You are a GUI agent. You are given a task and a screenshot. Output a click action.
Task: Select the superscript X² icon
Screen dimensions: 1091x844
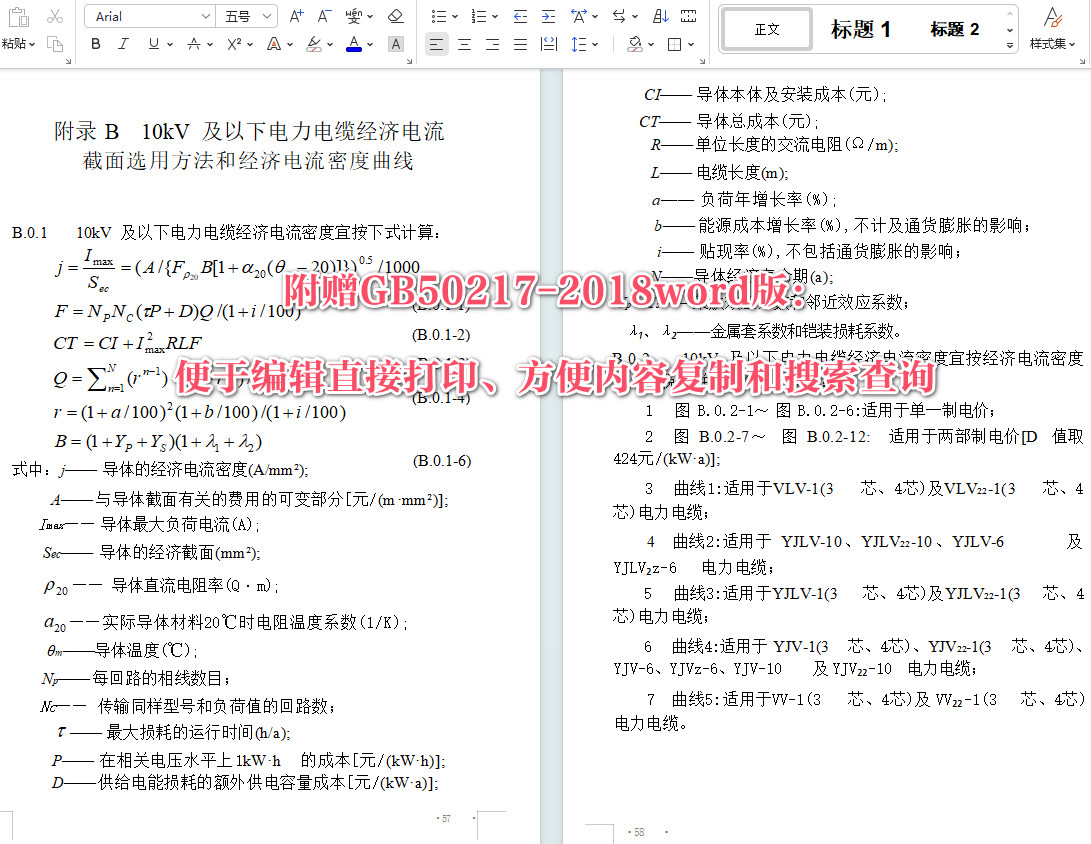click(x=234, y=44)
